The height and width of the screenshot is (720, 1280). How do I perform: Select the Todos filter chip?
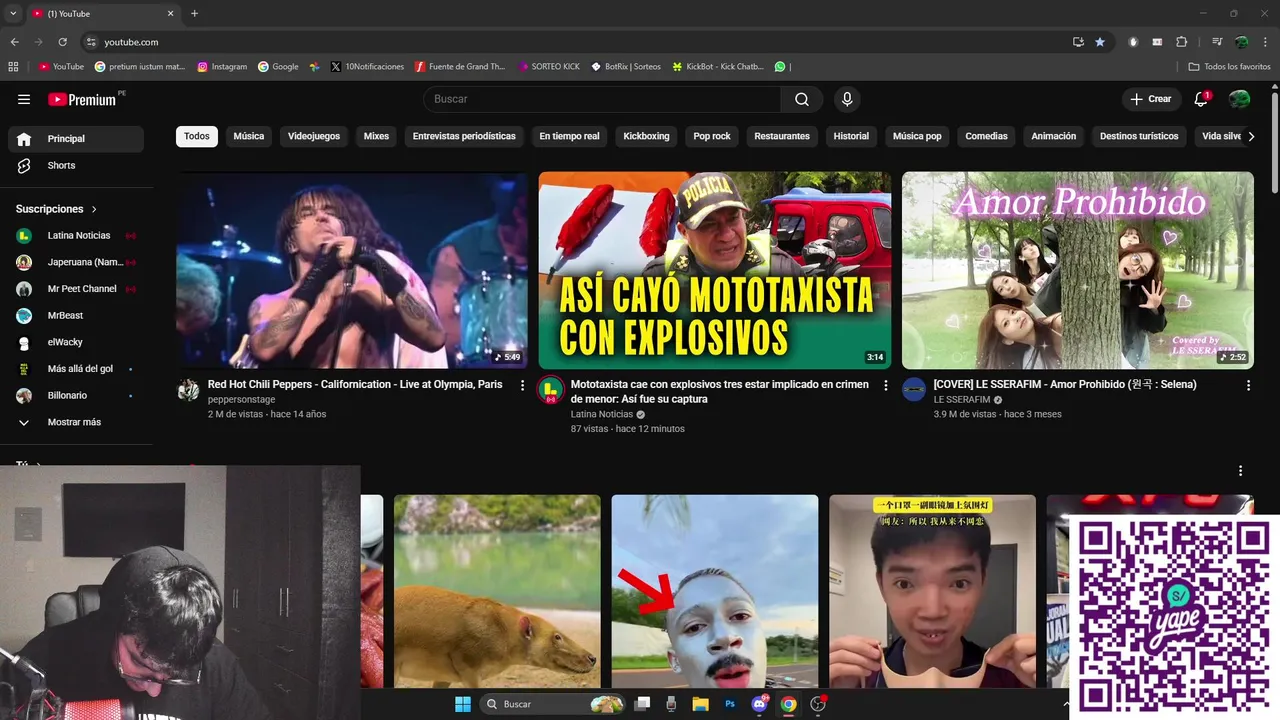click(197, 136)
